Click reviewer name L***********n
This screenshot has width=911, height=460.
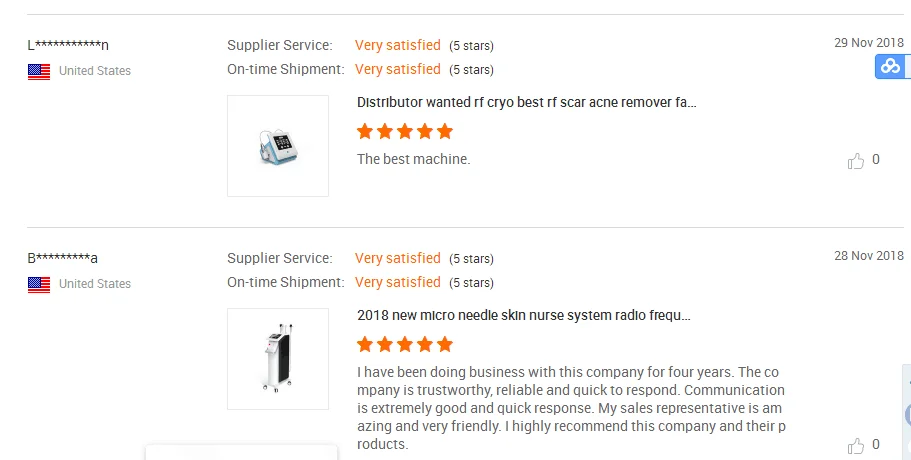68,45
